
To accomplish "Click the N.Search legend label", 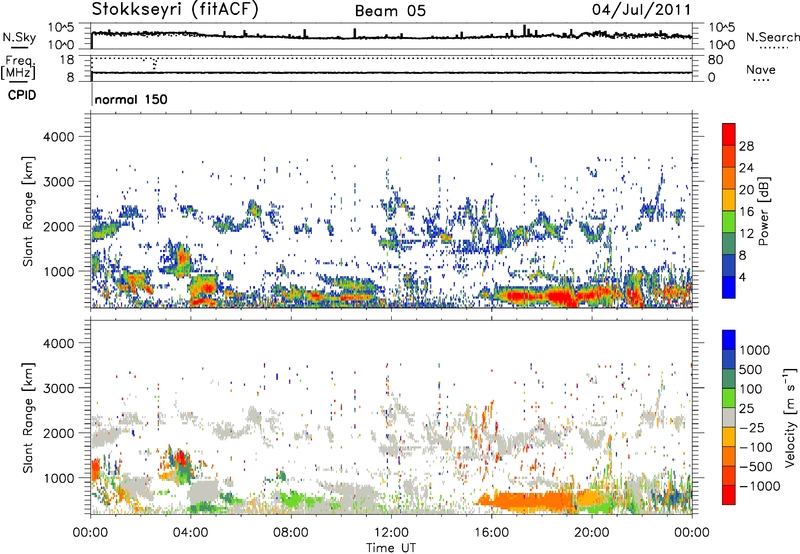I will tap(773, 37).
